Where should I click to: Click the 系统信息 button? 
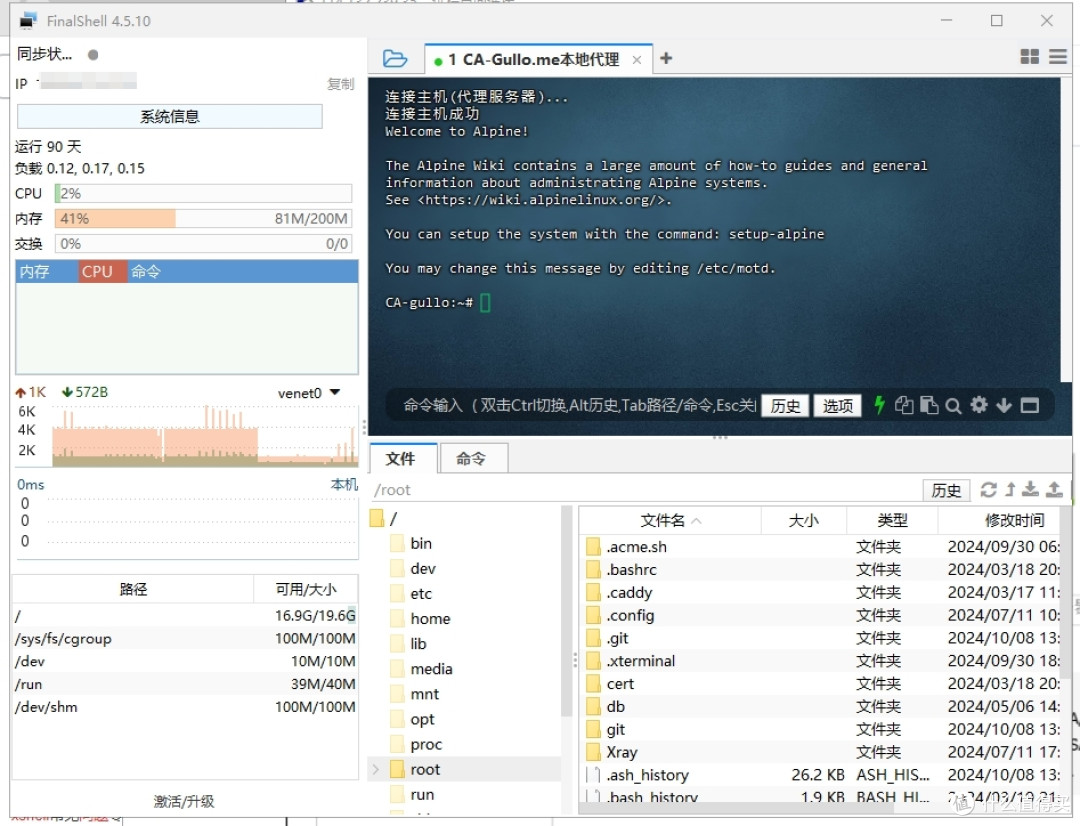[168, 117]
